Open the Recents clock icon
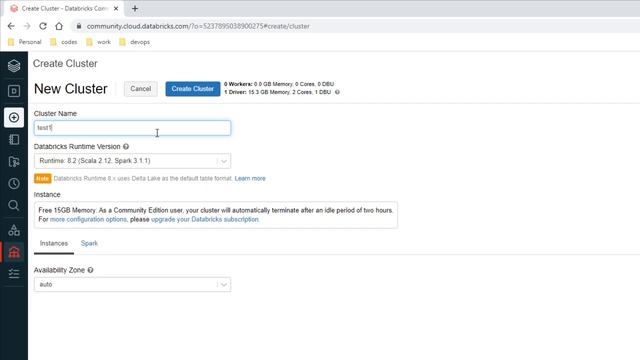The height and width of the screenshot is (360, 640). point(14,184)
